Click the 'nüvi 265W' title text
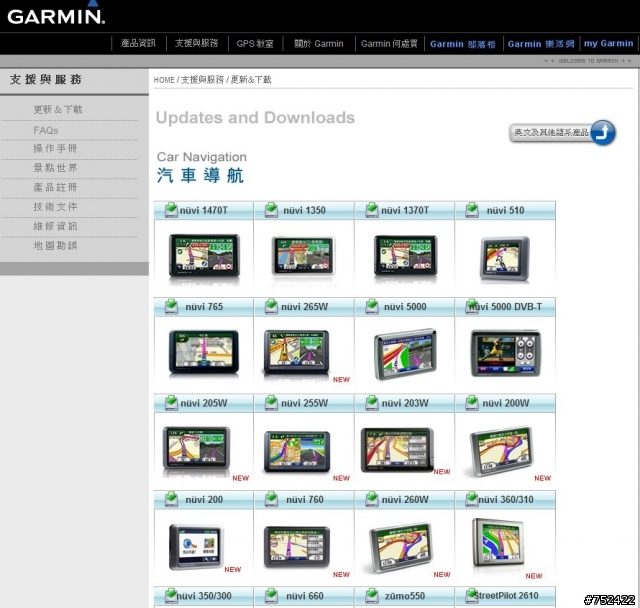Screen dimensions: 640x608 [x=304, y=307]
